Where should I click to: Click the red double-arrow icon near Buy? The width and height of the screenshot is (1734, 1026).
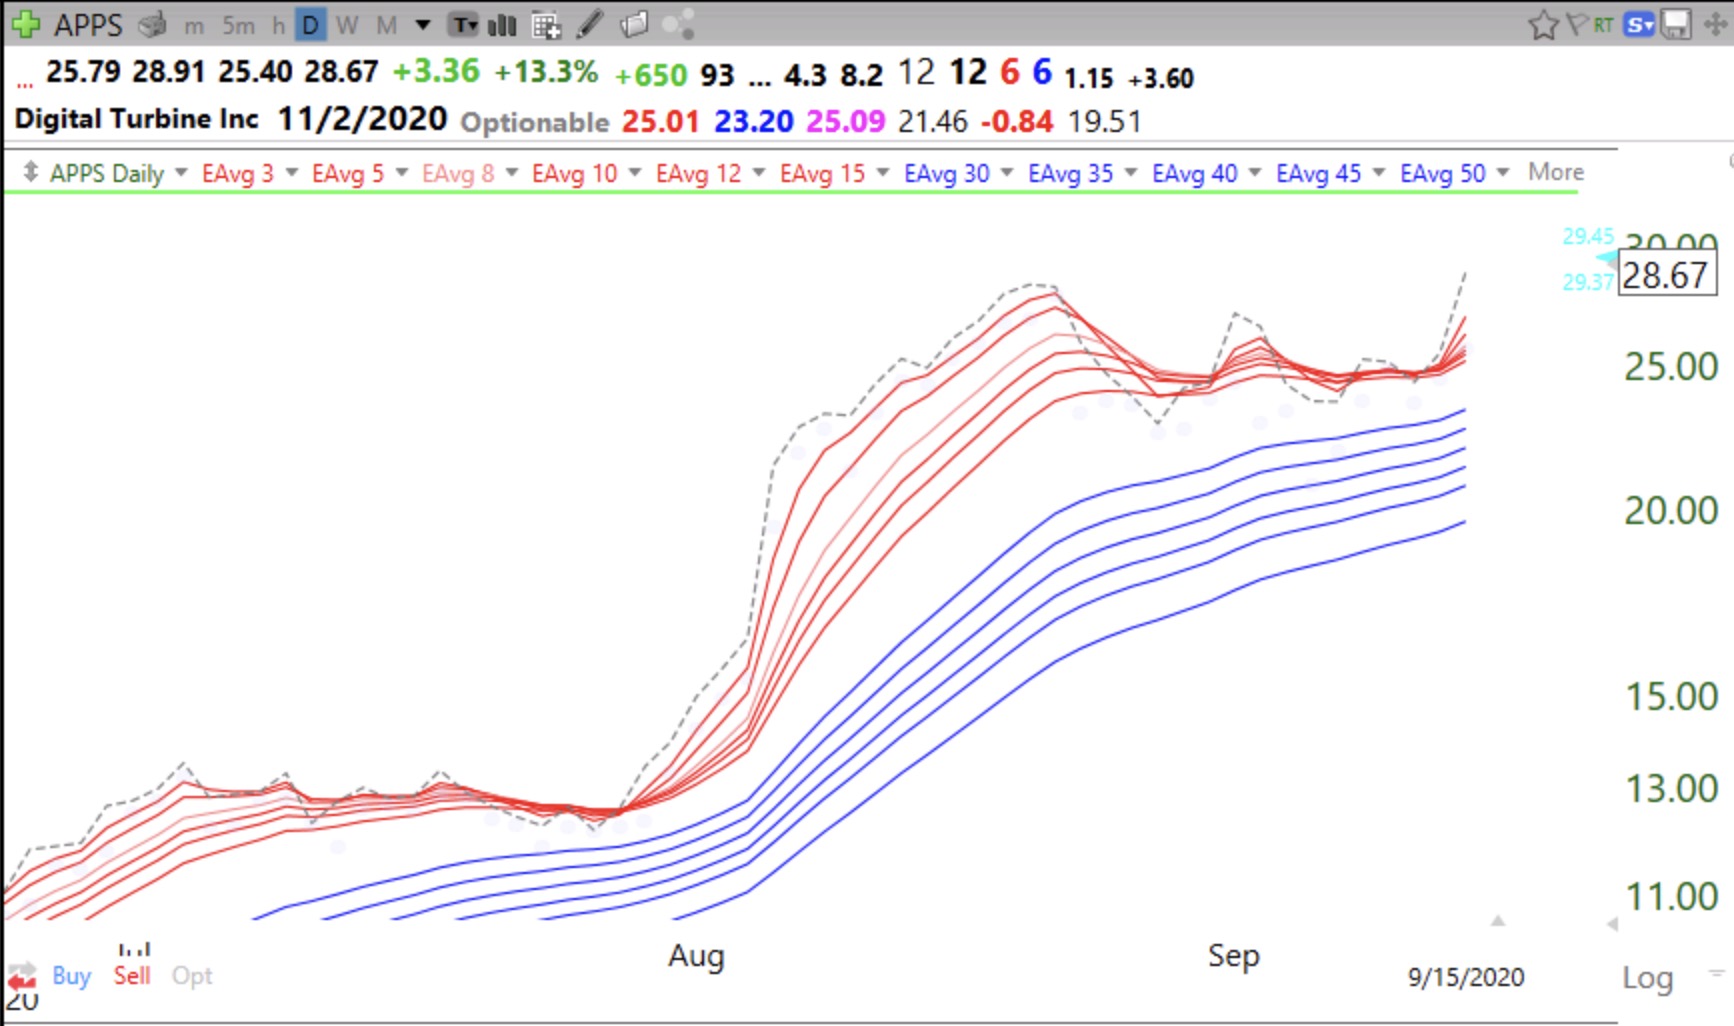[x=22, y=976]
